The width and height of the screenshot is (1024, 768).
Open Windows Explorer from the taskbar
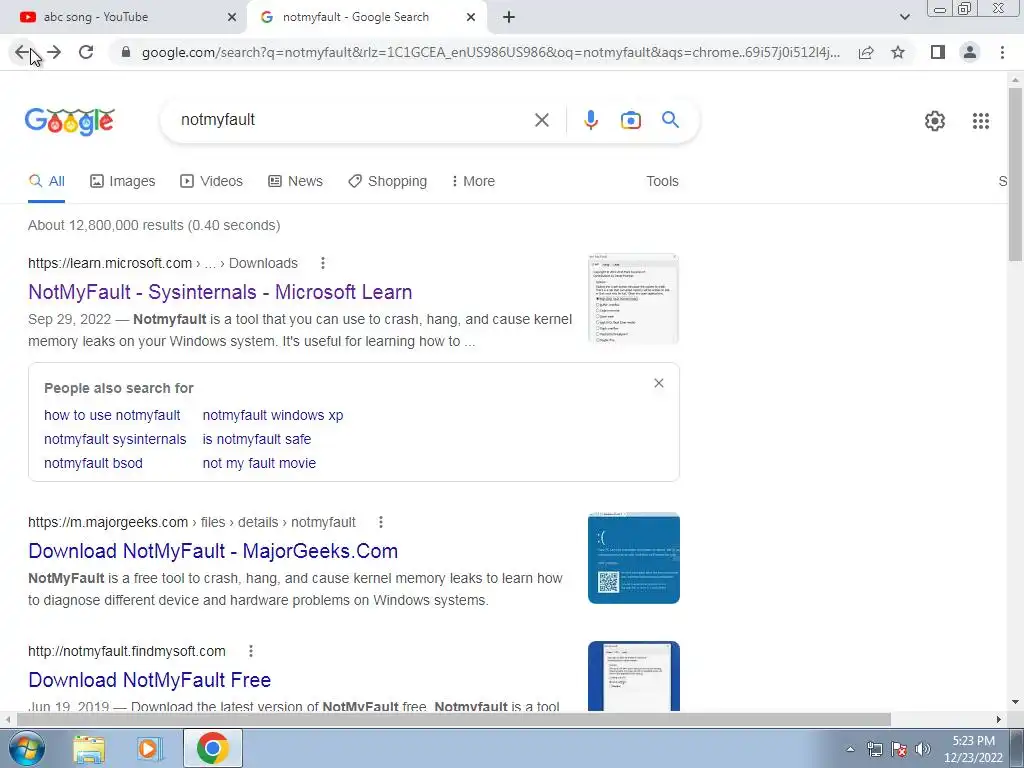click(x=89, y=748)
